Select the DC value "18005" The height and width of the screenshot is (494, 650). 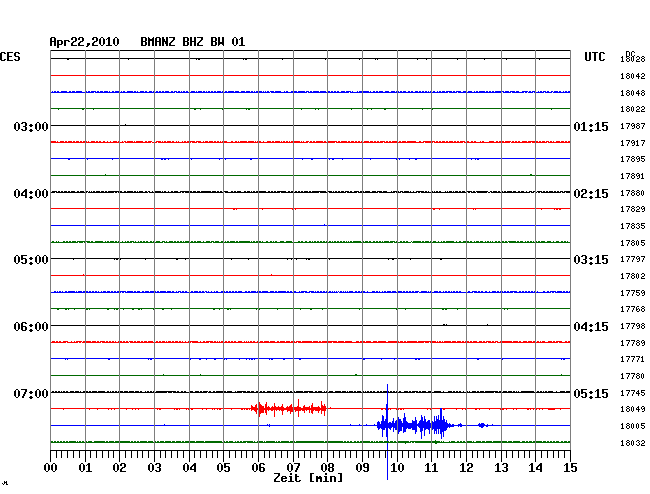tap(633, 426)
